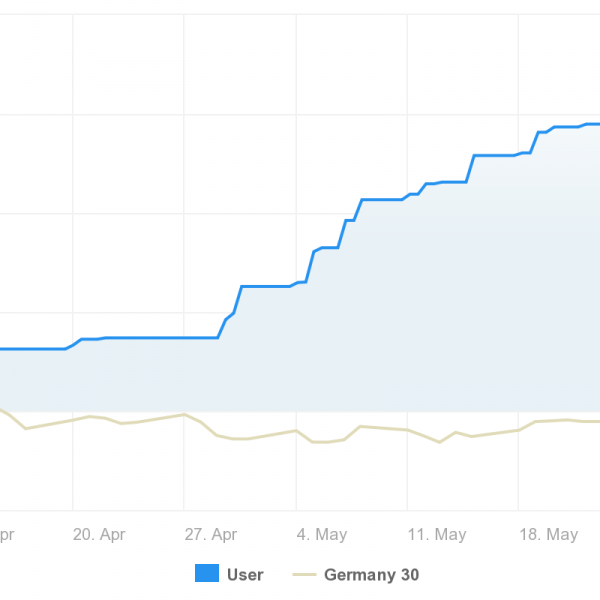Toggle the Germany 30 legend label

tap(371, 574)
